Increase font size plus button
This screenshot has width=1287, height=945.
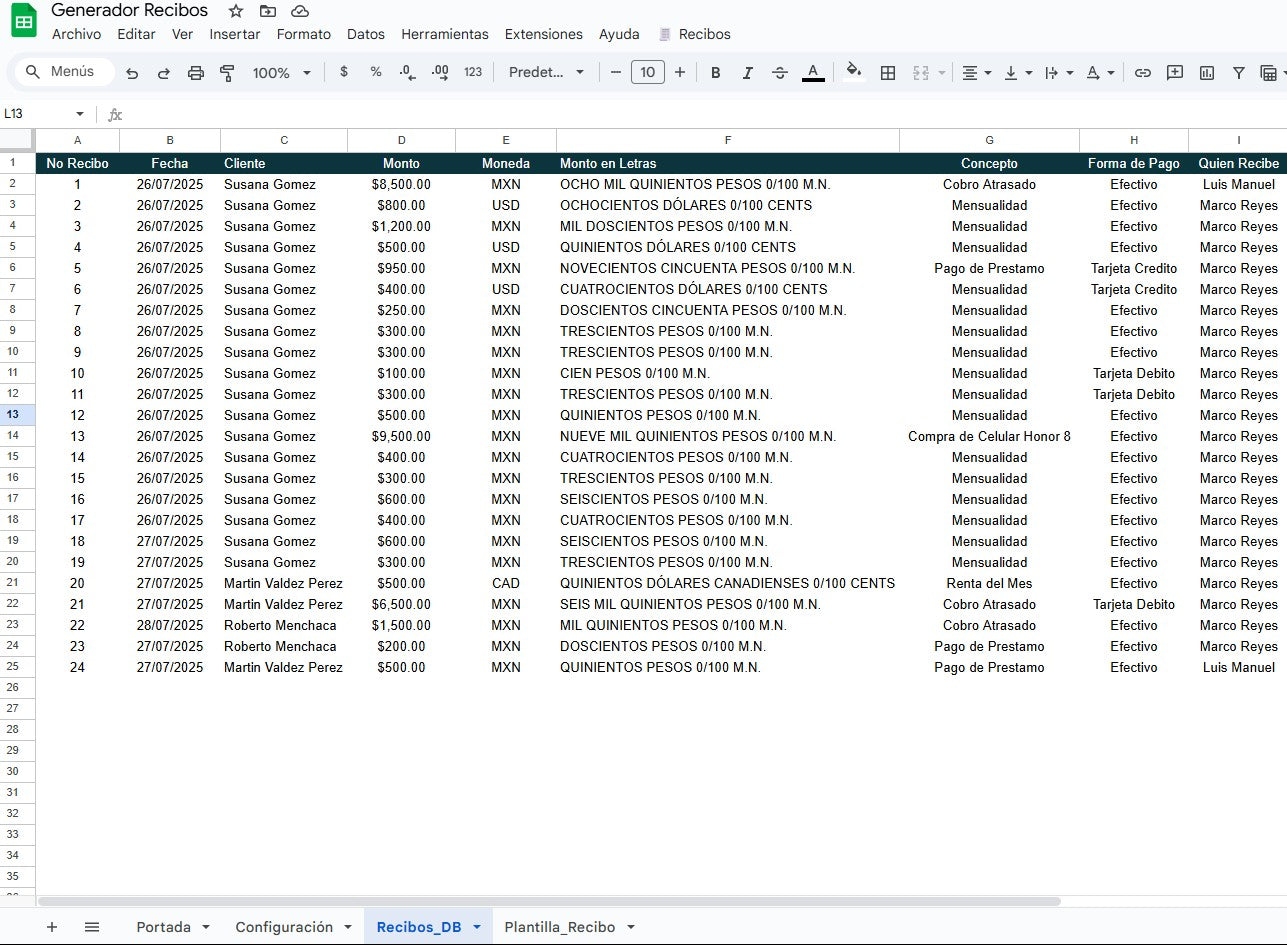click(680, 72)
